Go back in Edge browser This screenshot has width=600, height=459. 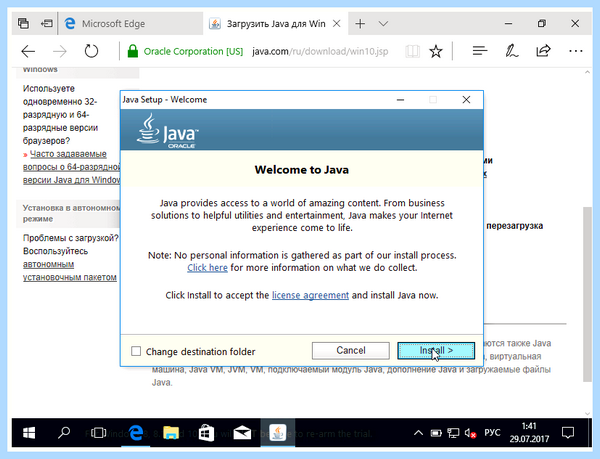[x=28, y=51]
